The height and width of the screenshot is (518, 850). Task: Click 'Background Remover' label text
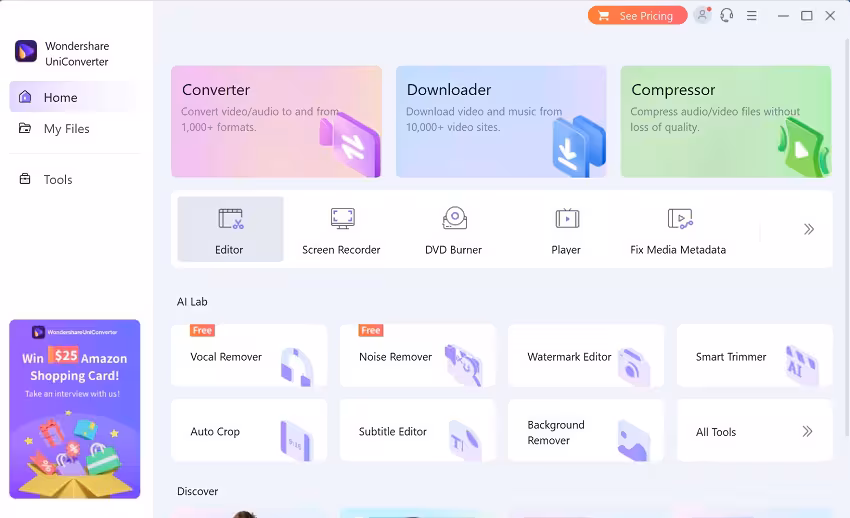556,432
